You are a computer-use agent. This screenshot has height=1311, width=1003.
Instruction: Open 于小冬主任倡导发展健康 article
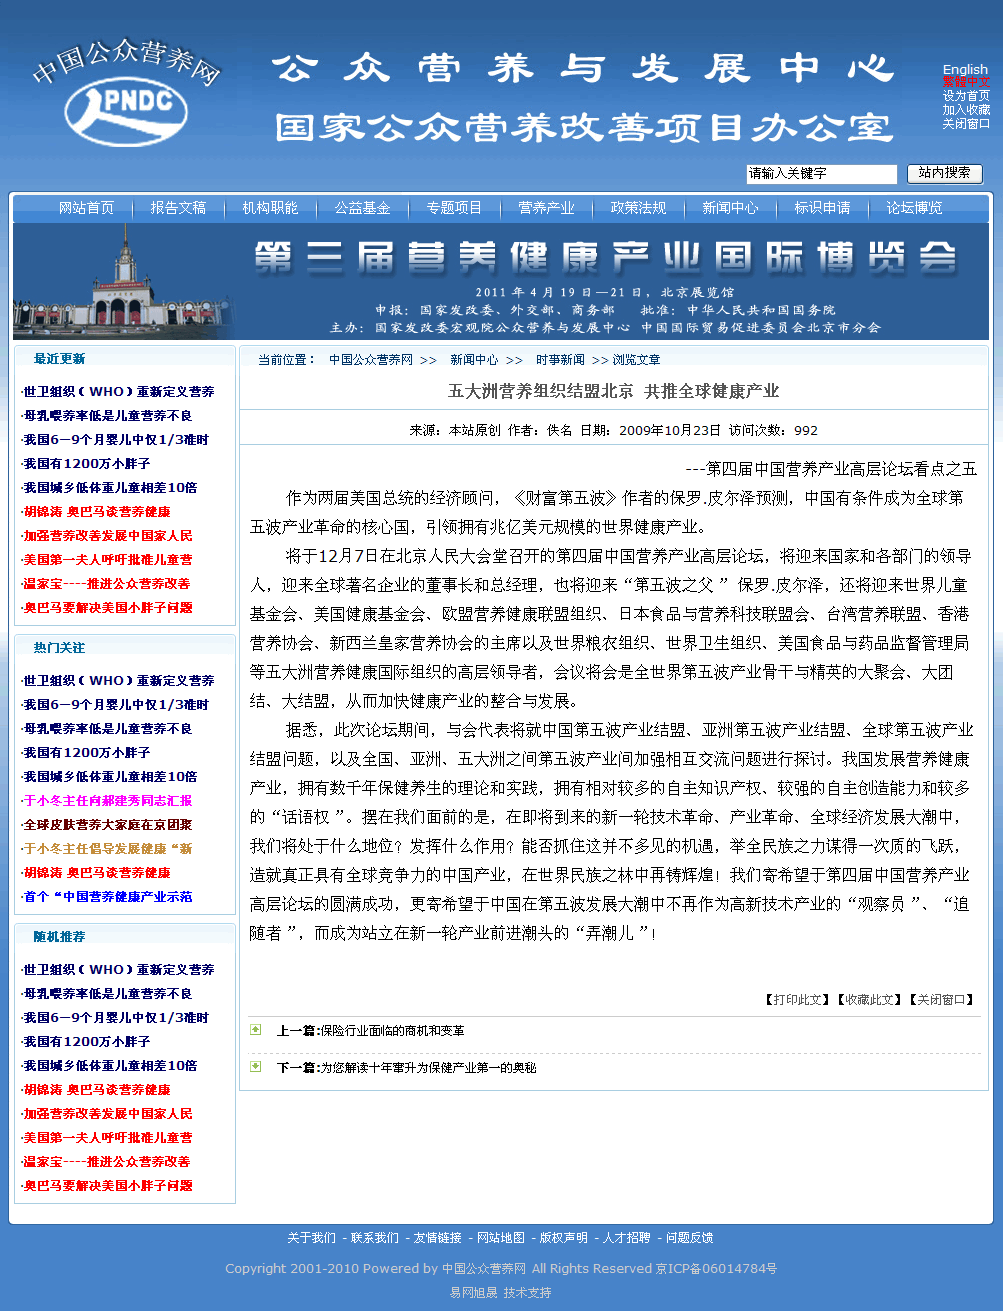[108, 849]
